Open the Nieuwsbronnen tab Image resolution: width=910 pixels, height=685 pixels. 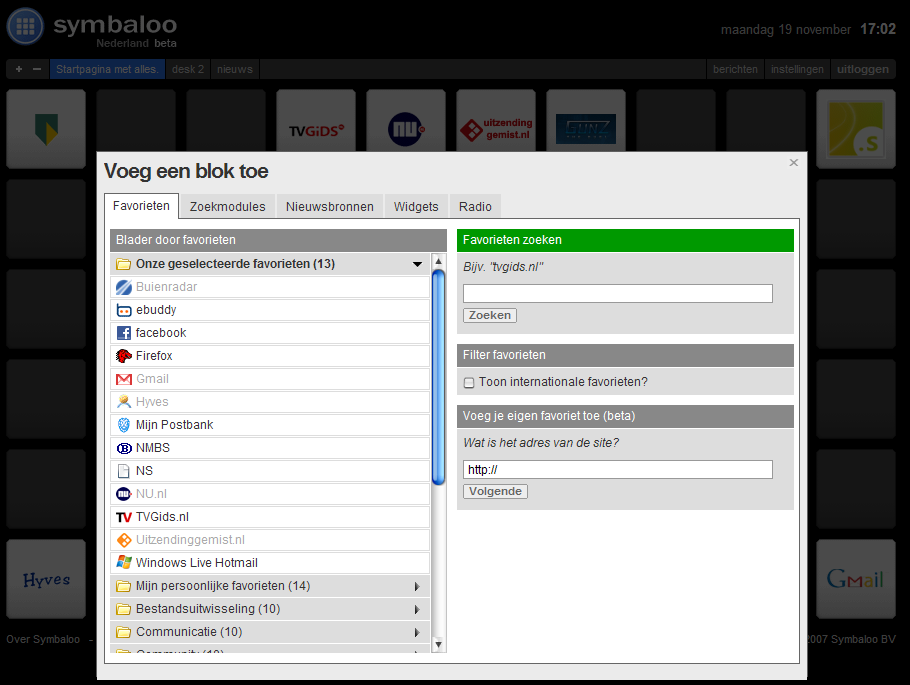click(330, 207)
